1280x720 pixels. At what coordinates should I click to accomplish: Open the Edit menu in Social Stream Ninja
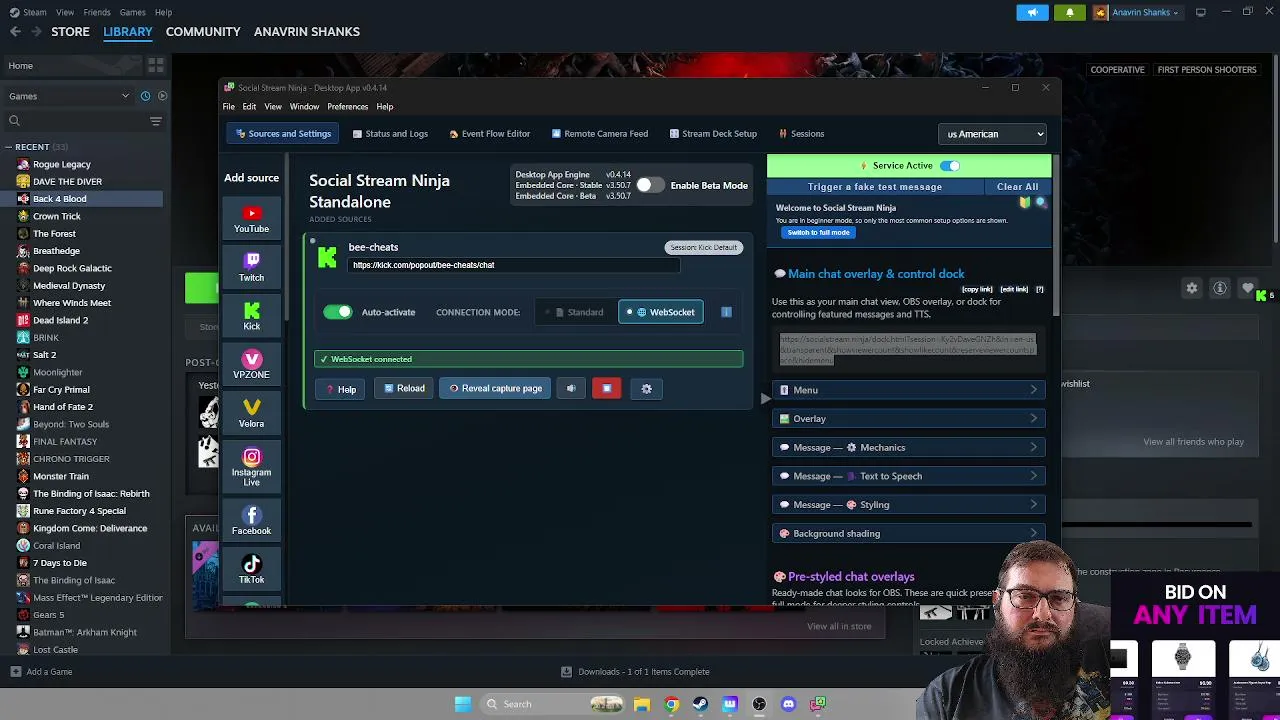(249, 107)
